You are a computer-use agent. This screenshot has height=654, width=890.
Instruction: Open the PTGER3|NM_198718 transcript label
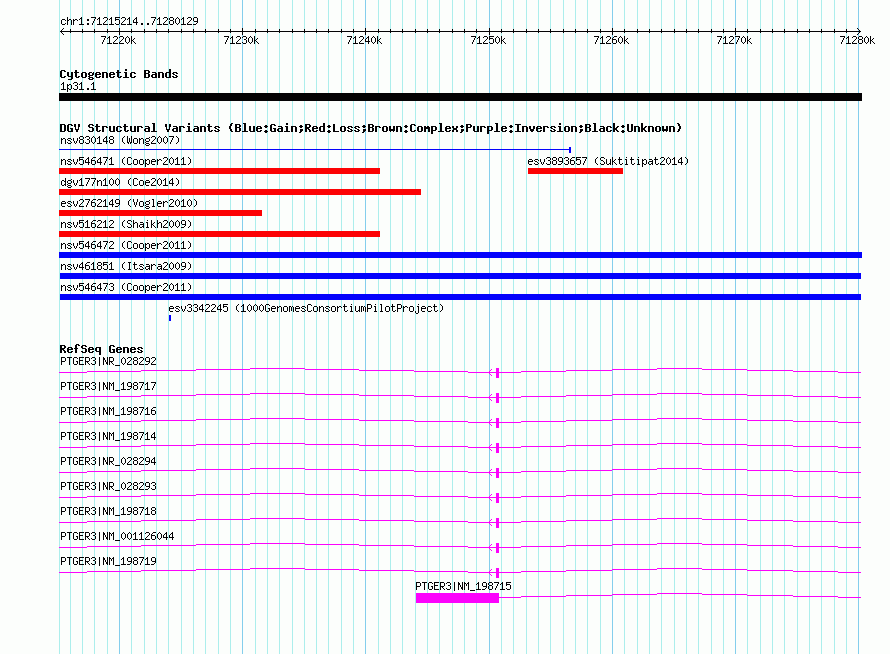coord(108,511)
